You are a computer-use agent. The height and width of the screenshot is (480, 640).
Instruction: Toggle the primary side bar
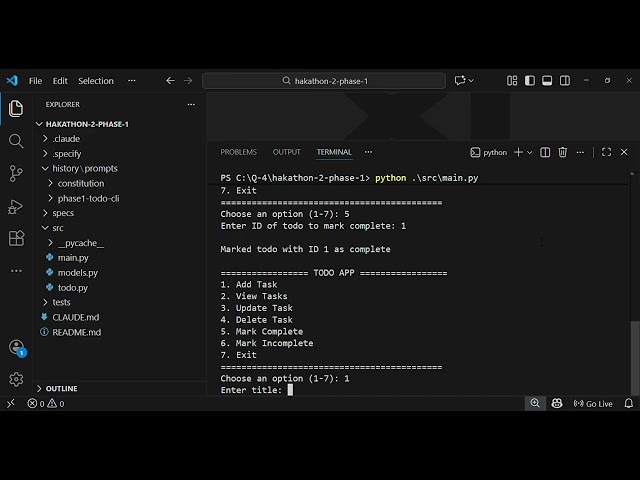click(530, 81)
